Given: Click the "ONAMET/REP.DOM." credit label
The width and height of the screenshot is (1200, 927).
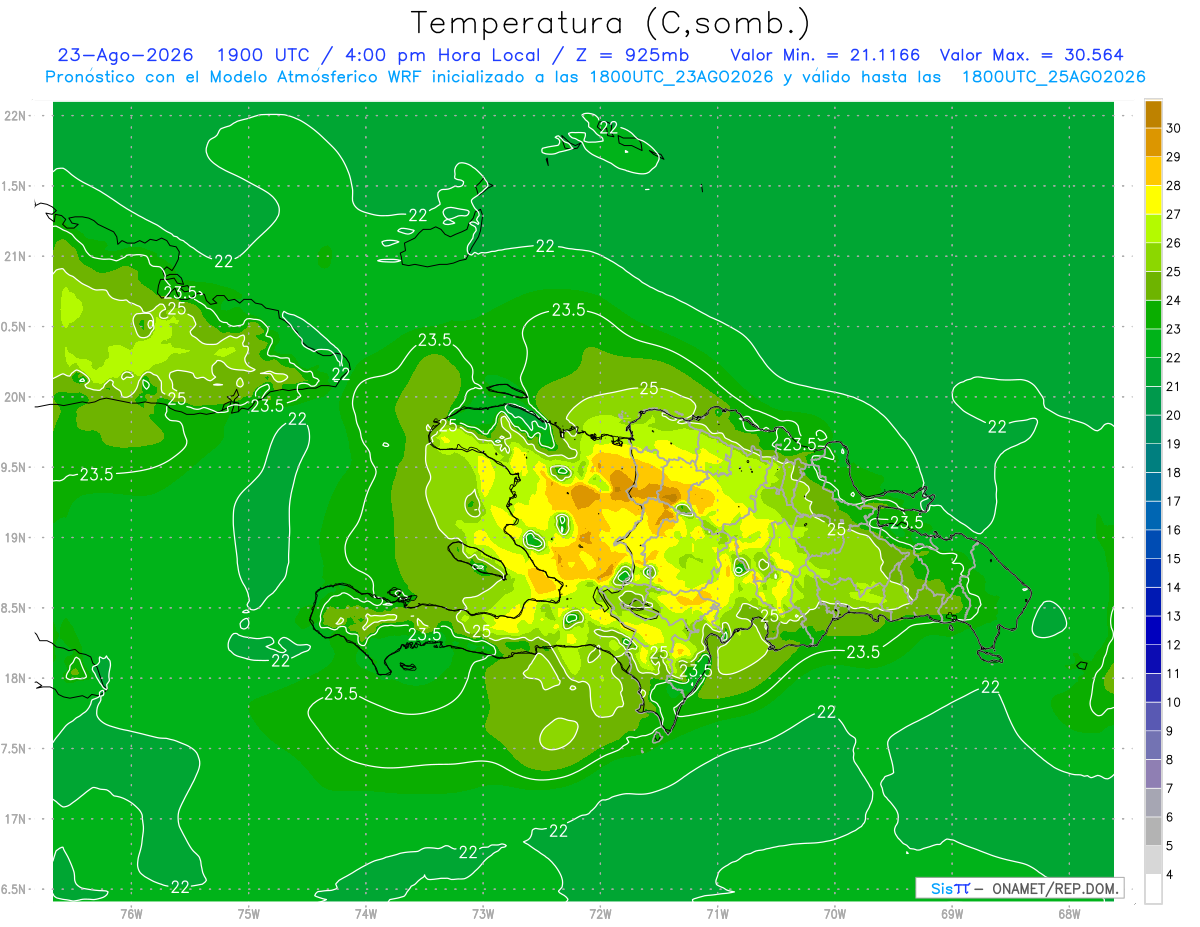Looking at the screenshot, I should coord(1056,888).
